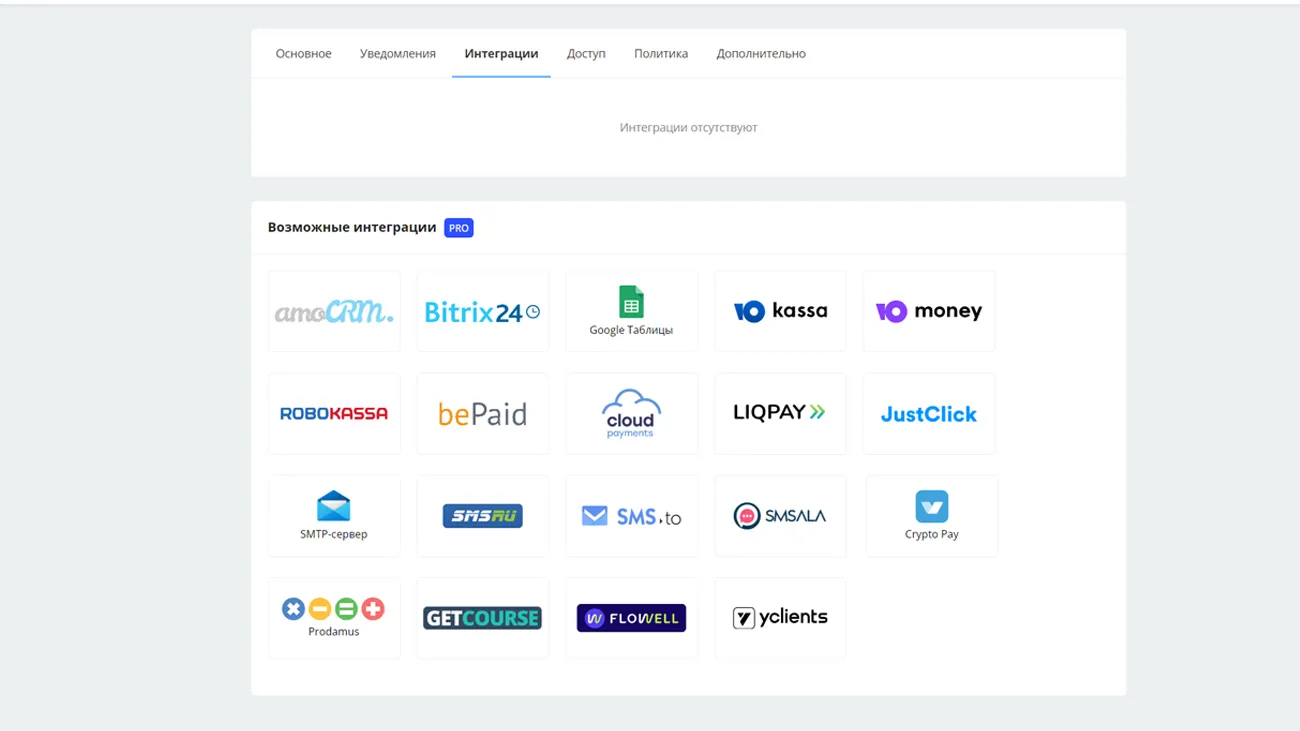
Task: Click the Robokassa integration logo
Action: (x=334, y=414)
